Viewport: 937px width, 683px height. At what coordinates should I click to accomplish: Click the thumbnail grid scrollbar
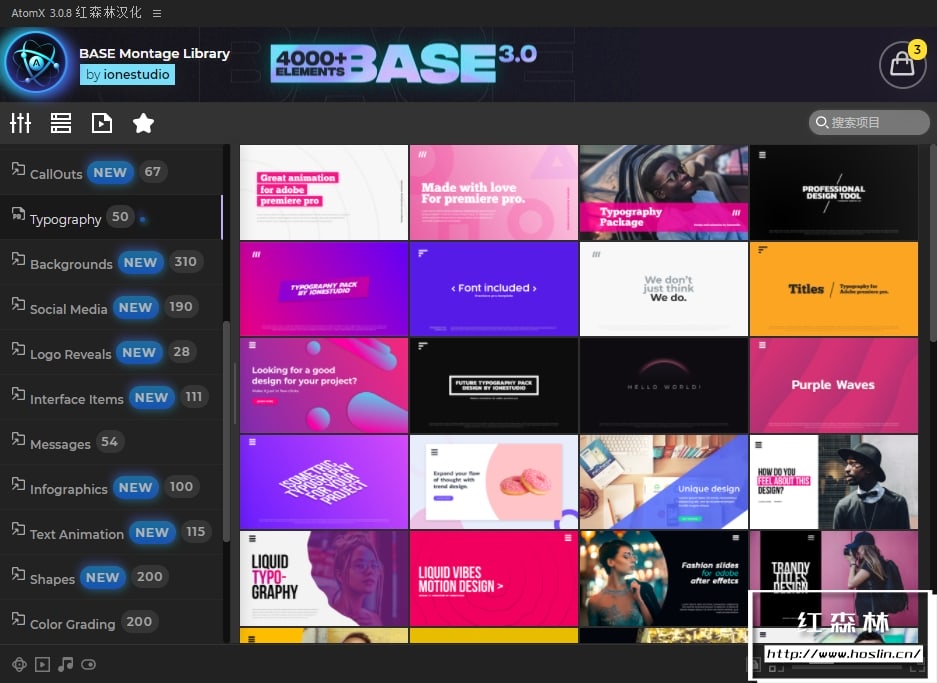pyautogui.click(x=933, y=244)
